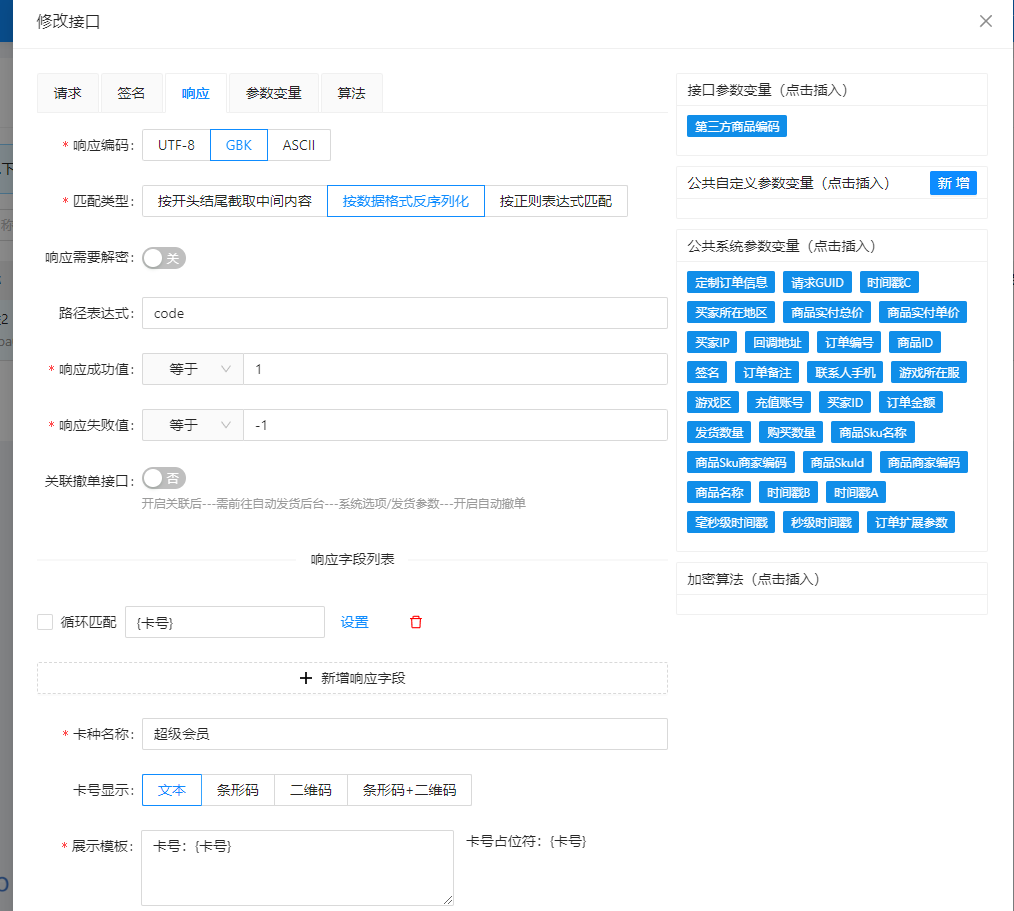Insert 充值账号 variable tag
Viewport: 1014px width, 911px height.
[779, 402]
